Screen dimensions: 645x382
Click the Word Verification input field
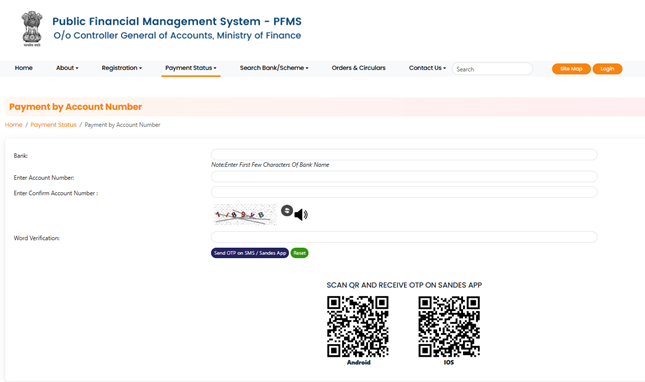pyautogui.click(x=404, y=237)
